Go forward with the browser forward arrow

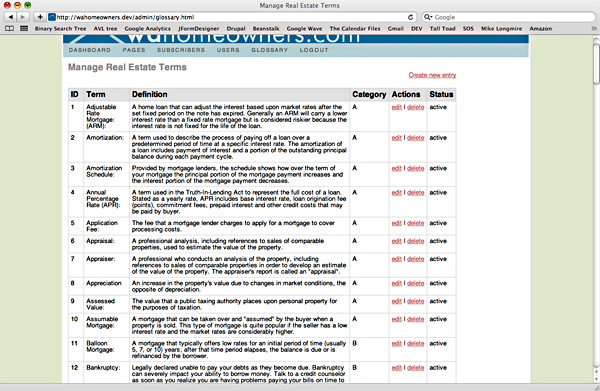[23, 17]
